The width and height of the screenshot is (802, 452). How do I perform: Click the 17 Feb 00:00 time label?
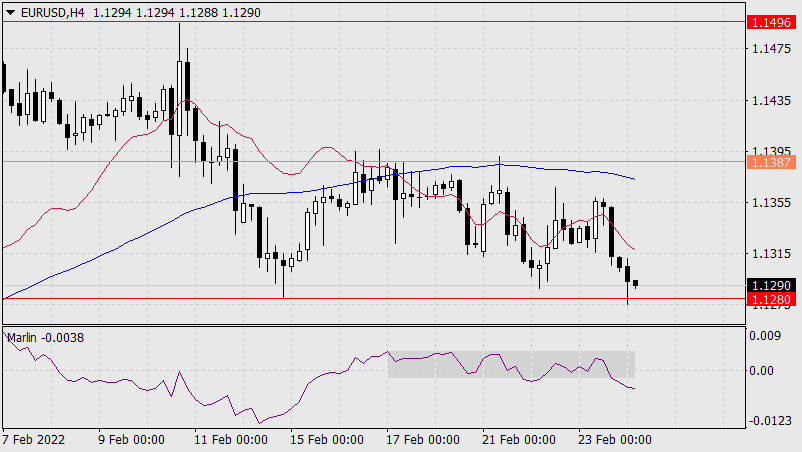tap(423, 440)
